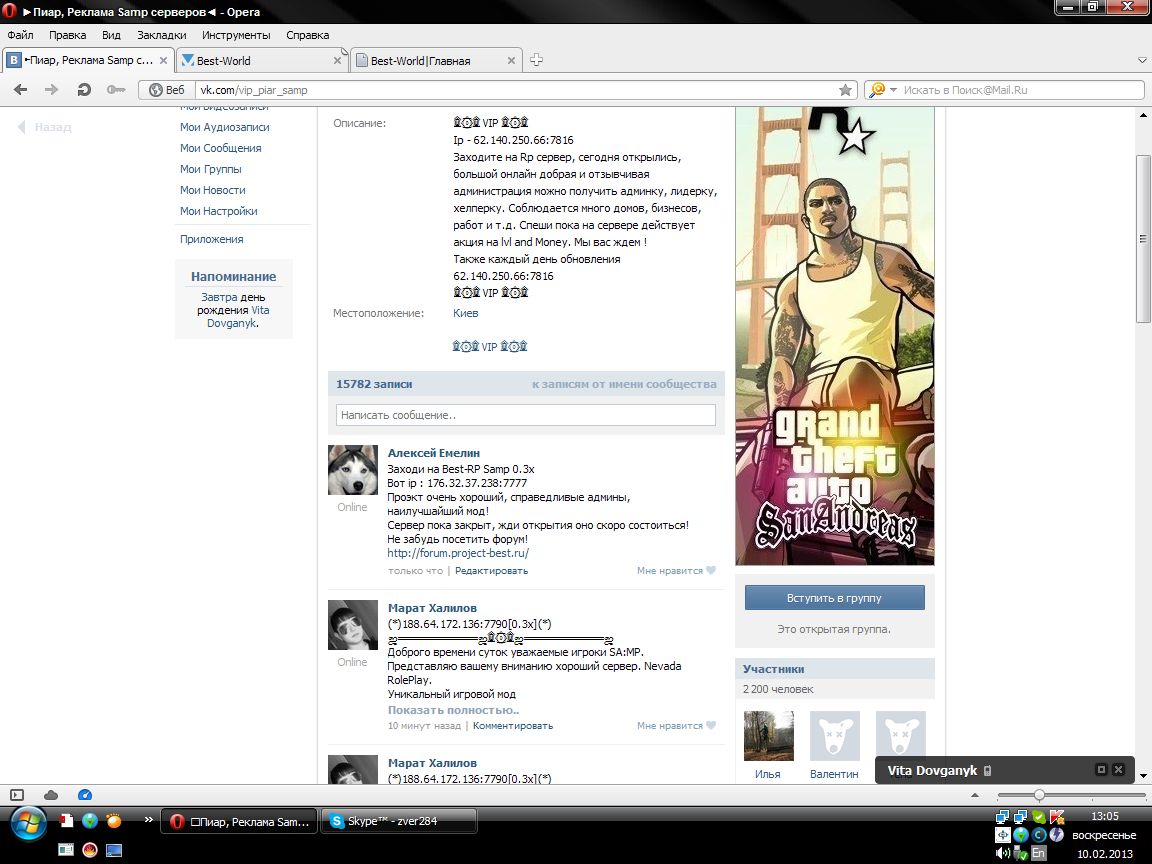1152x864 pixels.
Task: Click the Opera taskbar button
Action: click(x=239, y=821)
